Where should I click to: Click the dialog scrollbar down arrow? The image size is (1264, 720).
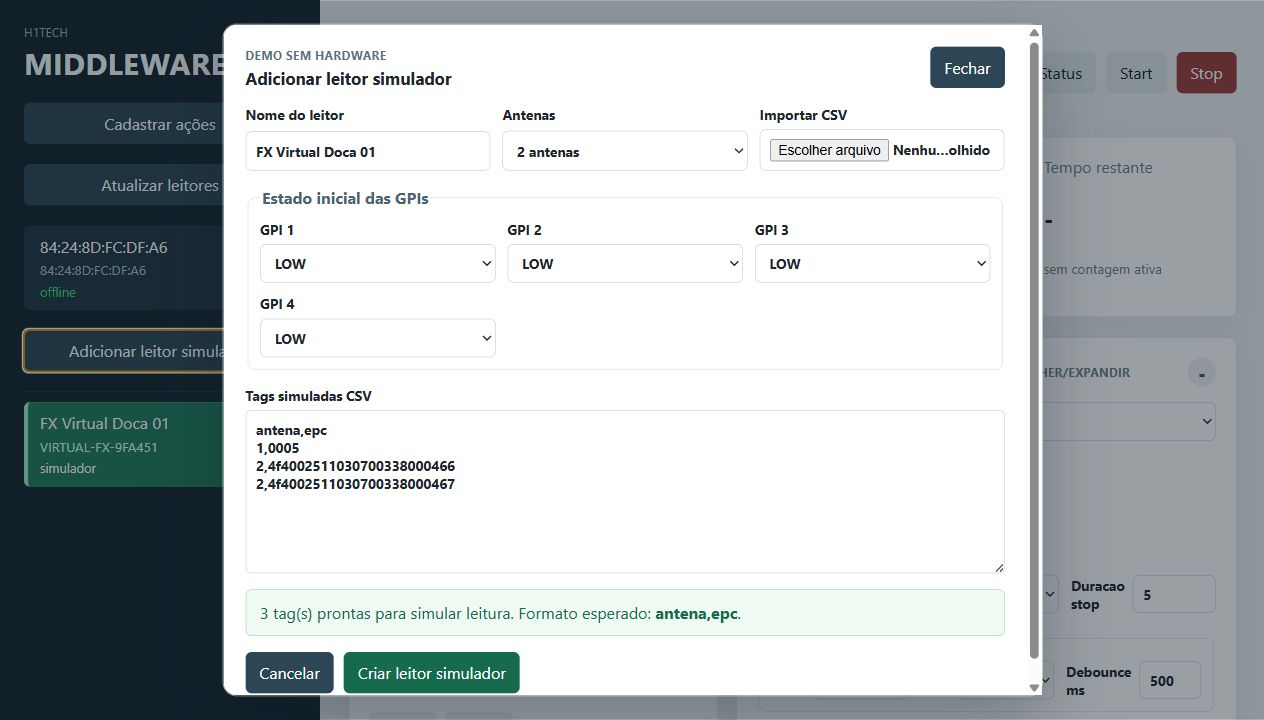coord(1034,687)
